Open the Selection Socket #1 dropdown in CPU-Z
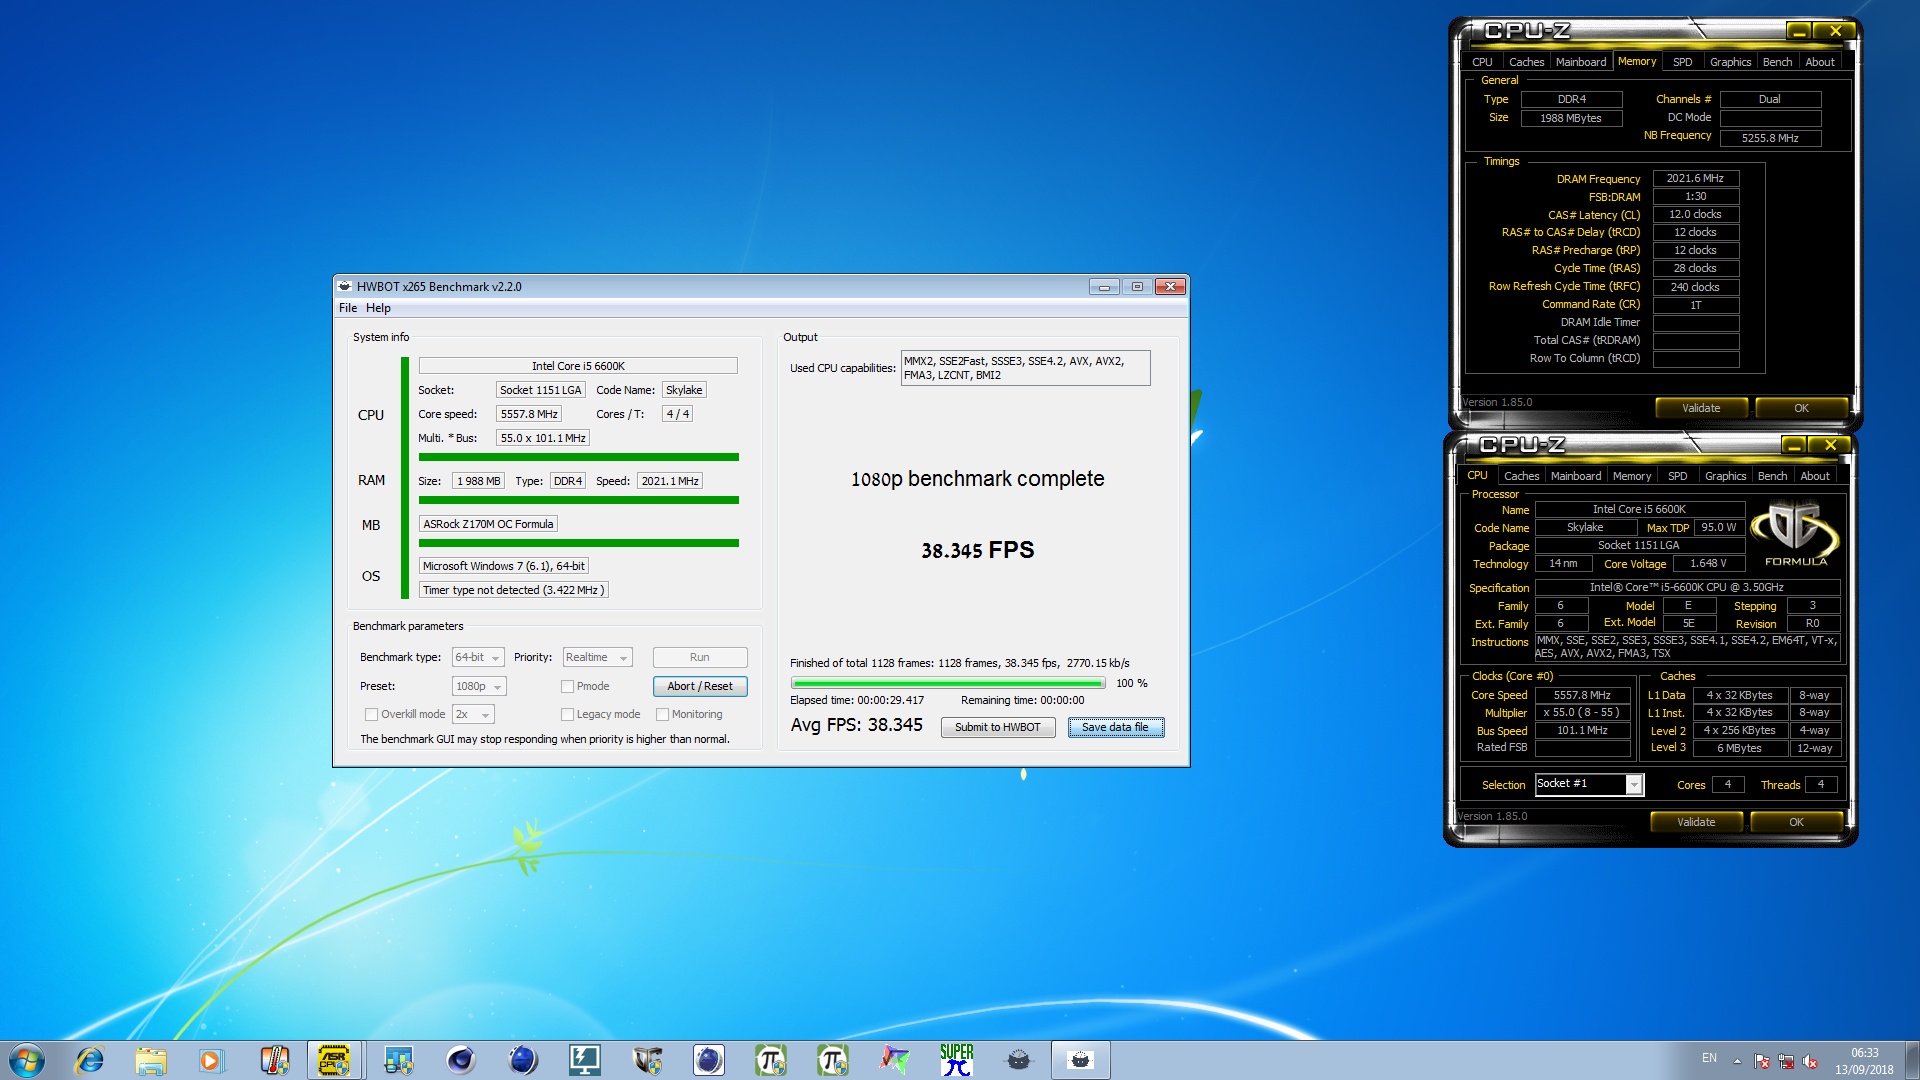The width and height of the screenshot is (1920, 1080). click(x=1588, y=784)
